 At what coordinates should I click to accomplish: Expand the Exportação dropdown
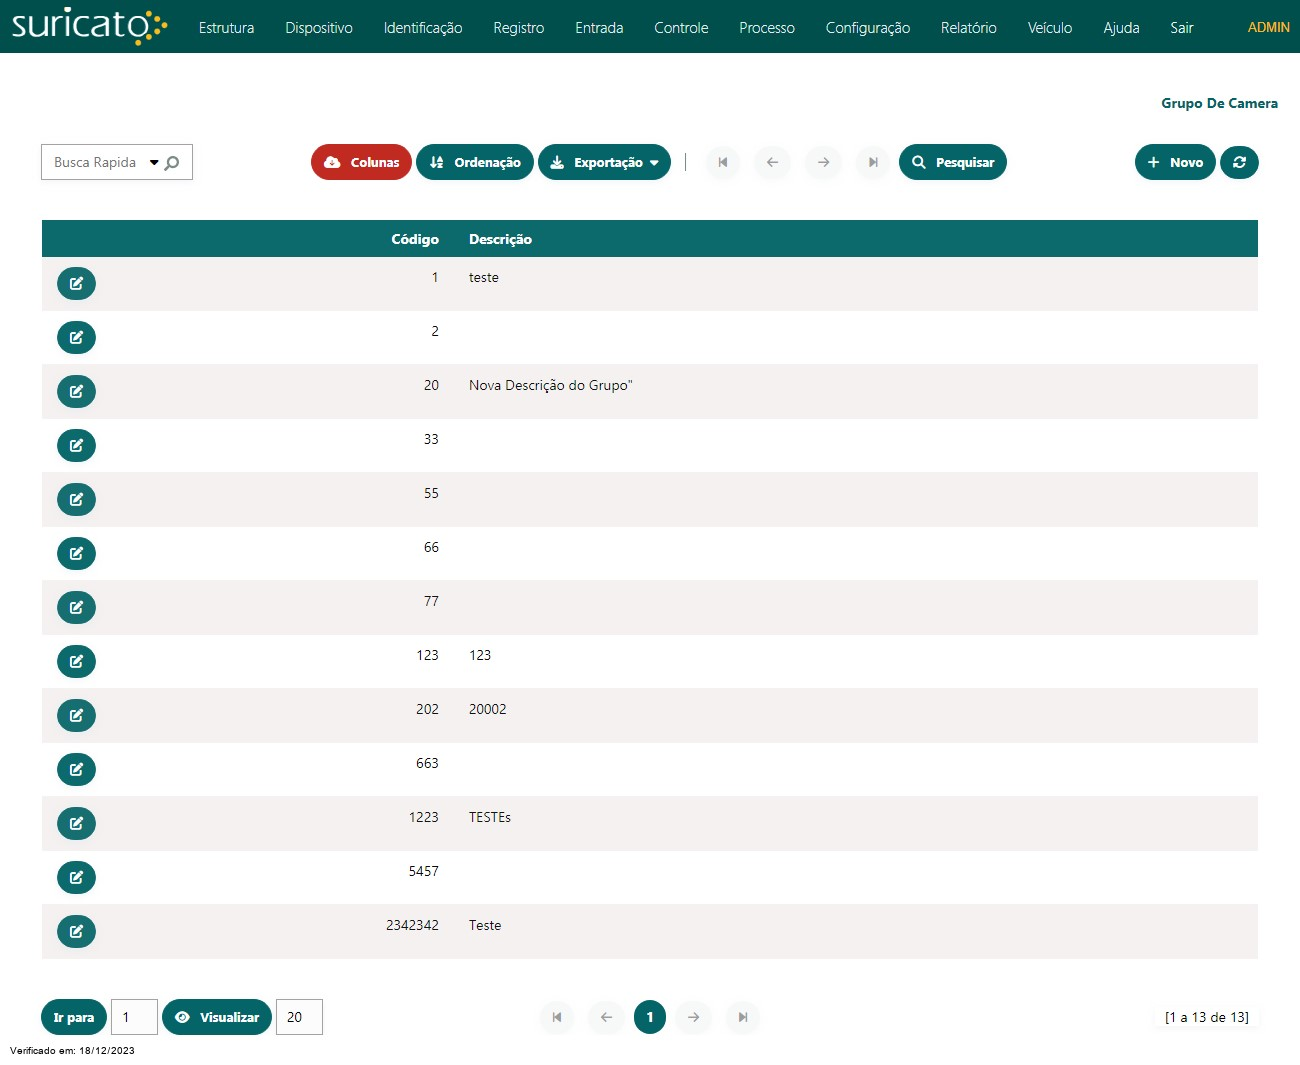point(604,162)
